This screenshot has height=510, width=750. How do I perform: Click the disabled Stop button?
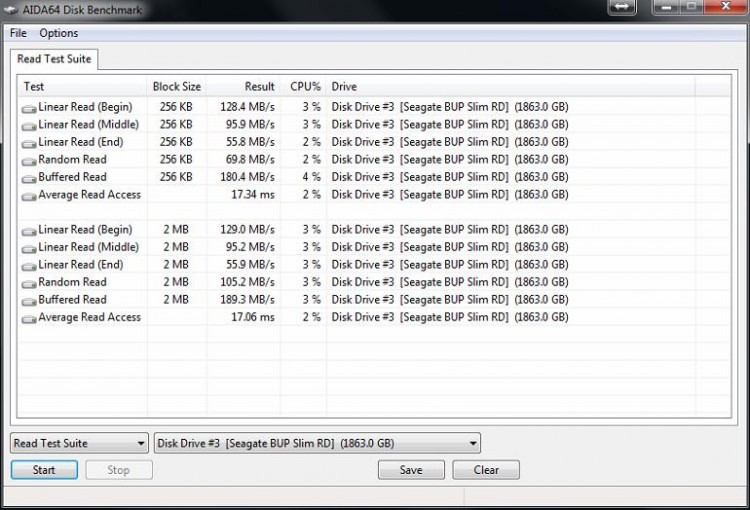(119, 470)
